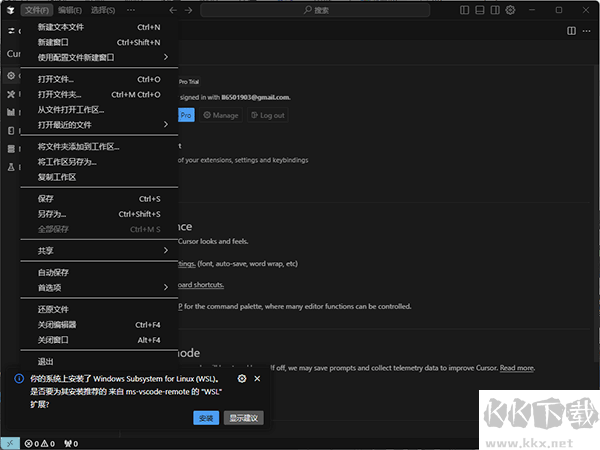The image size is (600, 450).
Task: Toggle the secondary sidebar layout icon
Action: (494, 10)
